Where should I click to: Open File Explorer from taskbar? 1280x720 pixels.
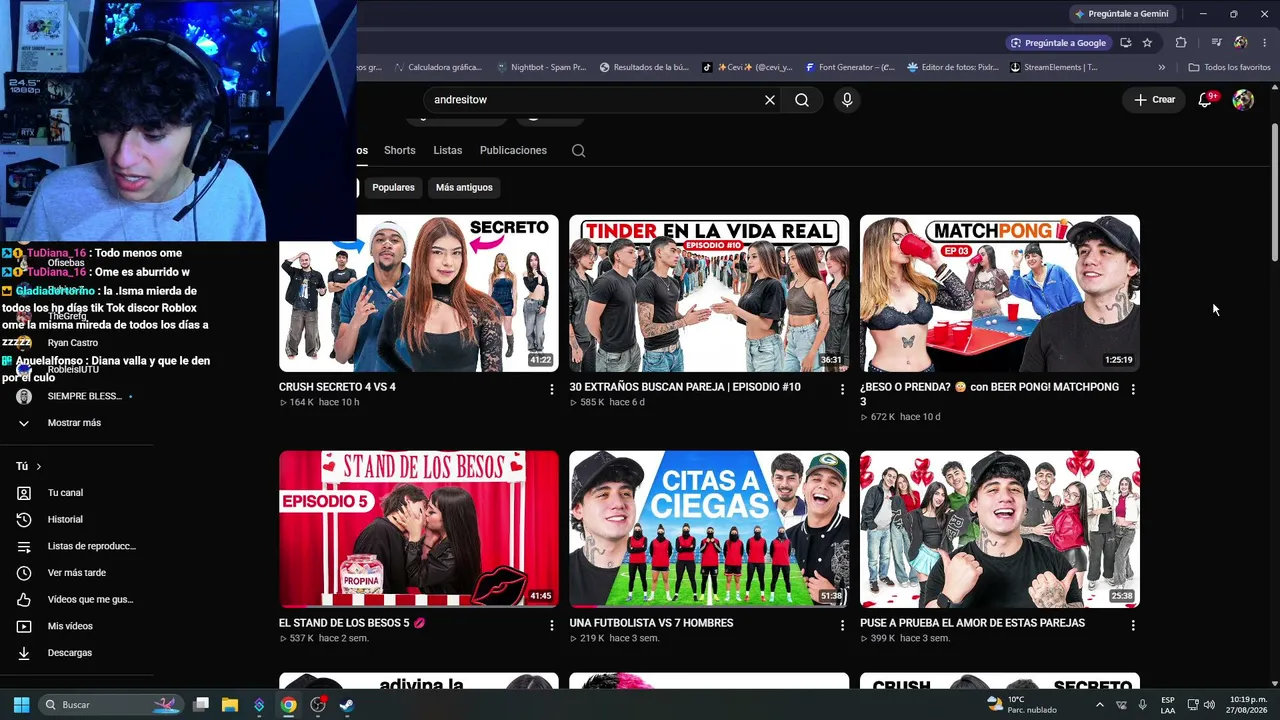tap(230, 705)
